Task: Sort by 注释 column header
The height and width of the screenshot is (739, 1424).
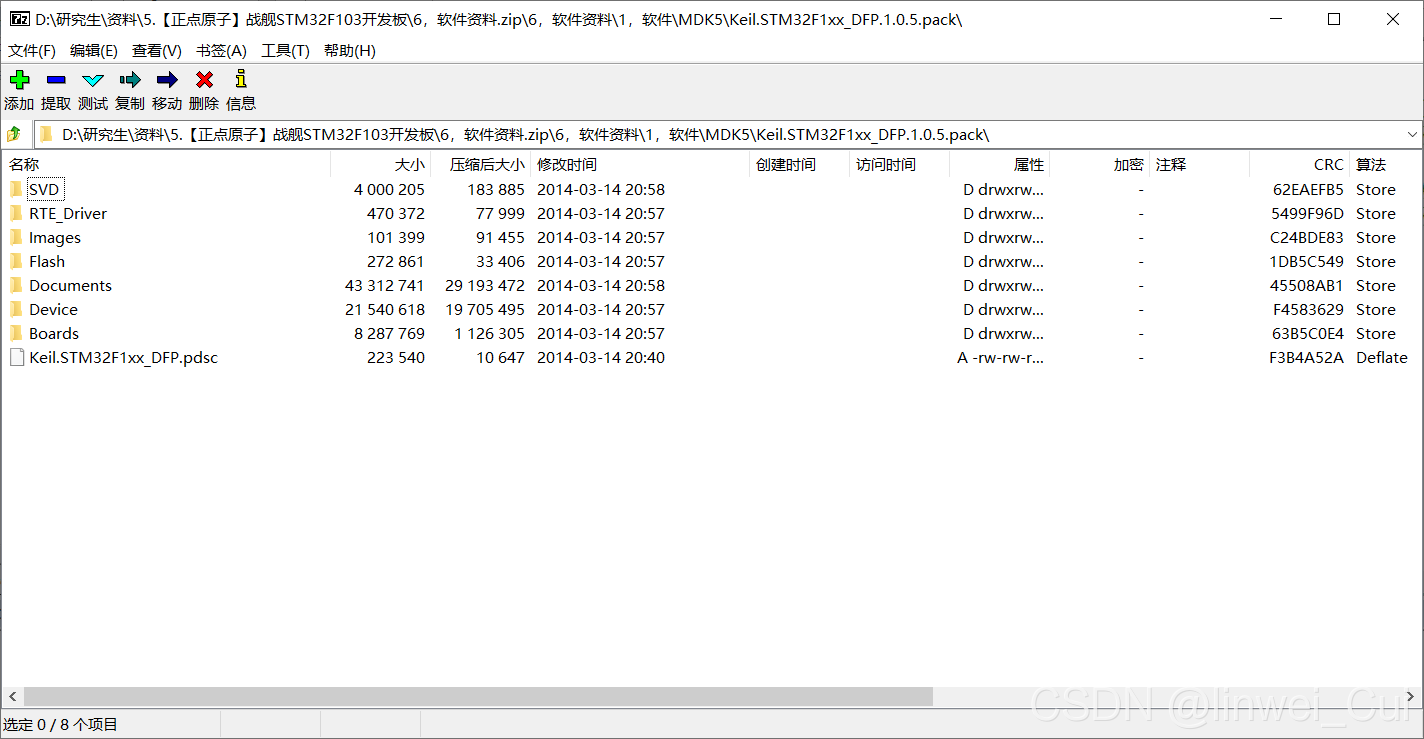Action: (x=1200, y=165)
